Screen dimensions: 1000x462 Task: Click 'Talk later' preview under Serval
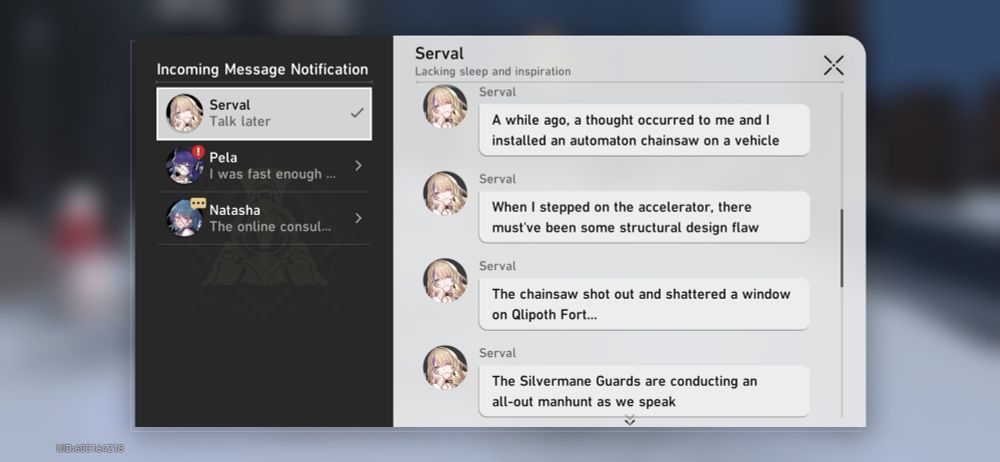point(240,121)
